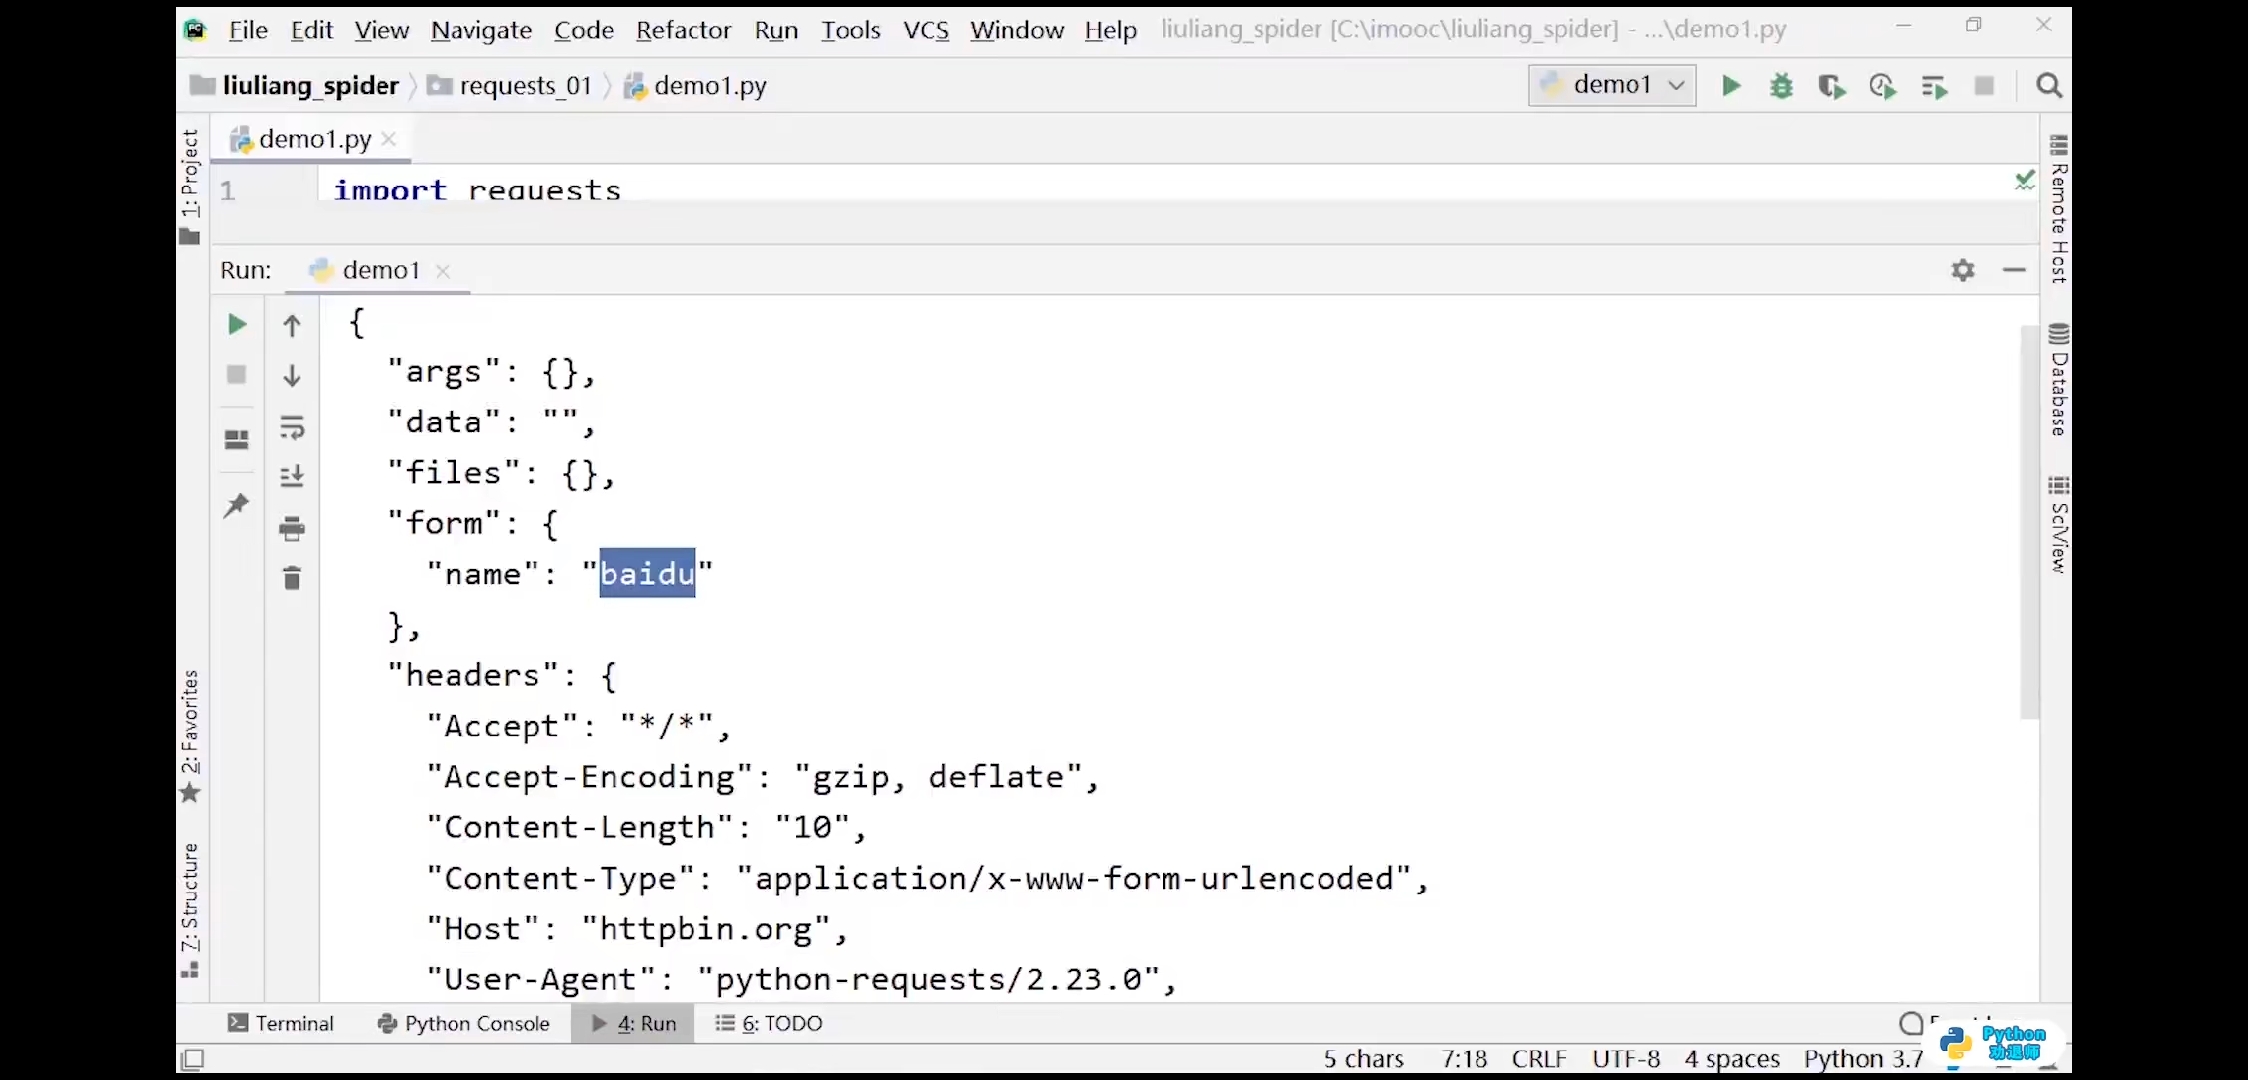This screenshot has height=1080, width=2248.
Task: Open the Refactor menu
Action: pos(683,30)
